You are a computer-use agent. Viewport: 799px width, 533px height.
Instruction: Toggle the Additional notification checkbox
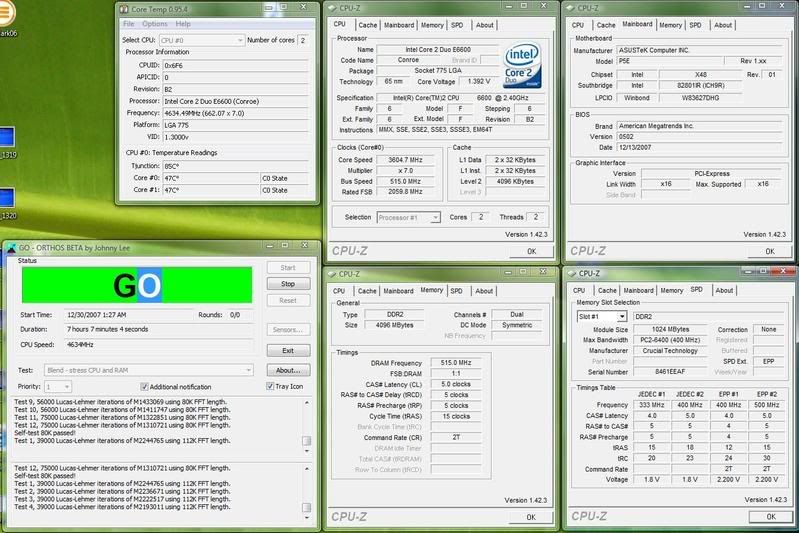(144, 386)
